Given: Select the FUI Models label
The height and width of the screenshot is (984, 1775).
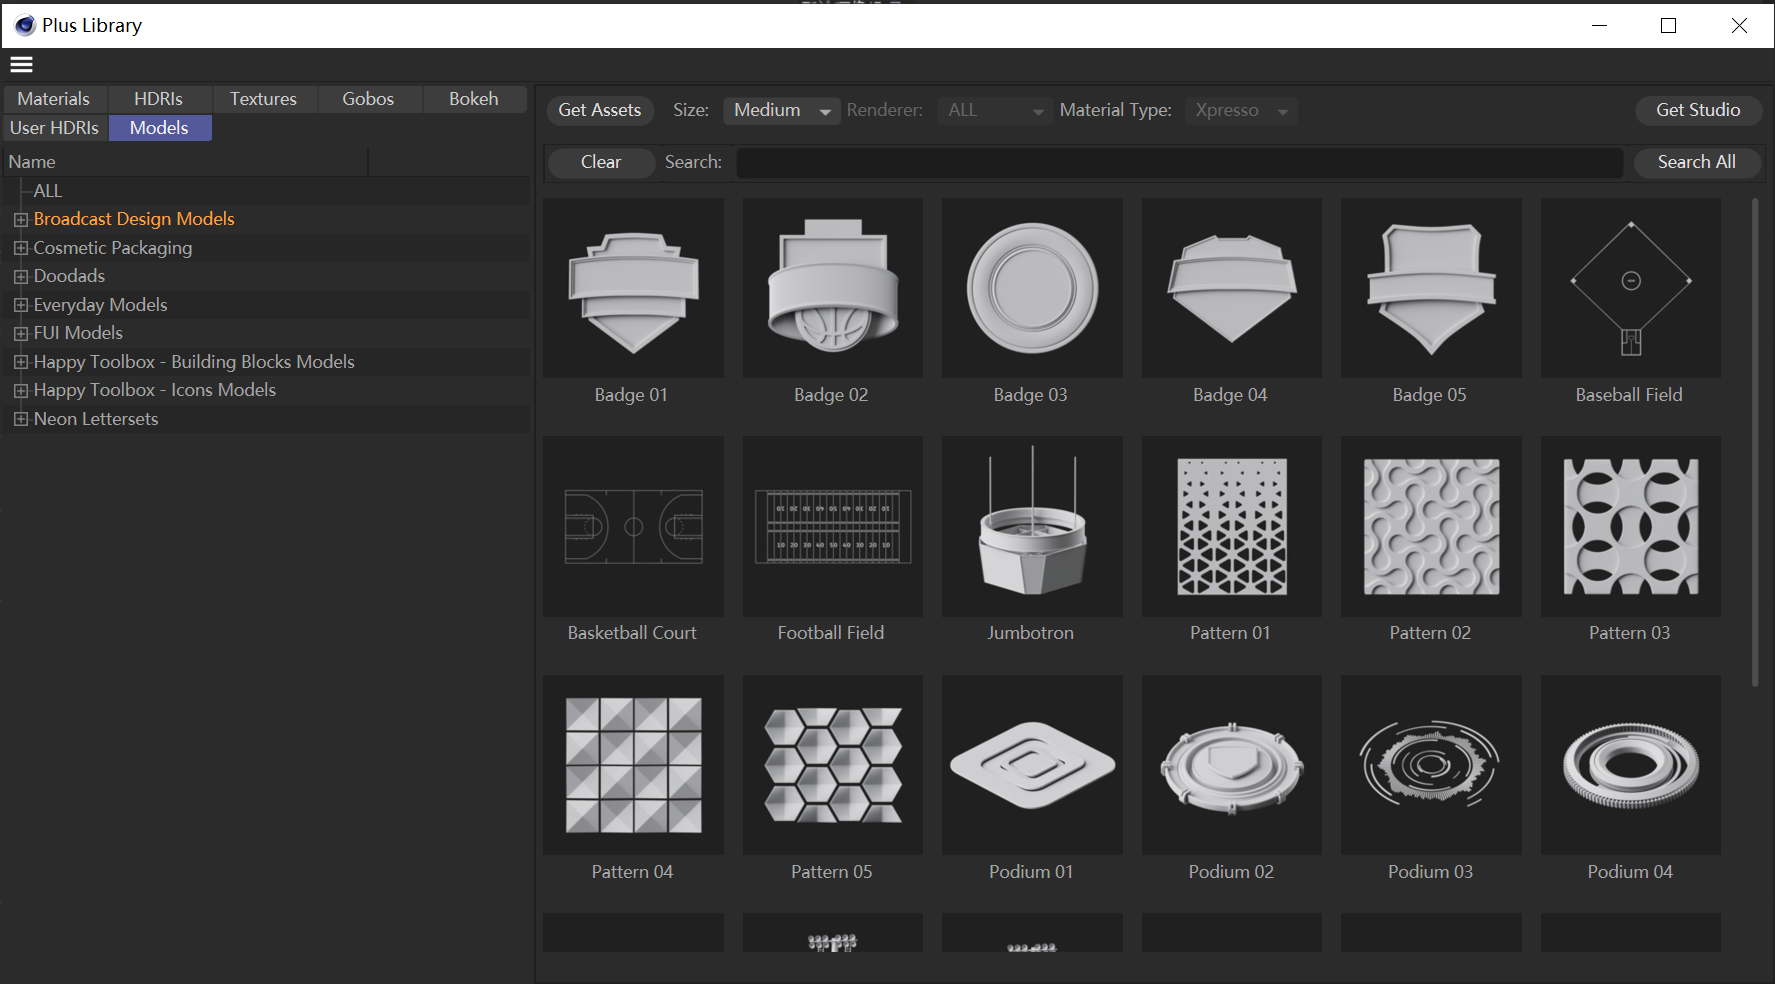Looking at the screenshot, I should tap(78, 333).
